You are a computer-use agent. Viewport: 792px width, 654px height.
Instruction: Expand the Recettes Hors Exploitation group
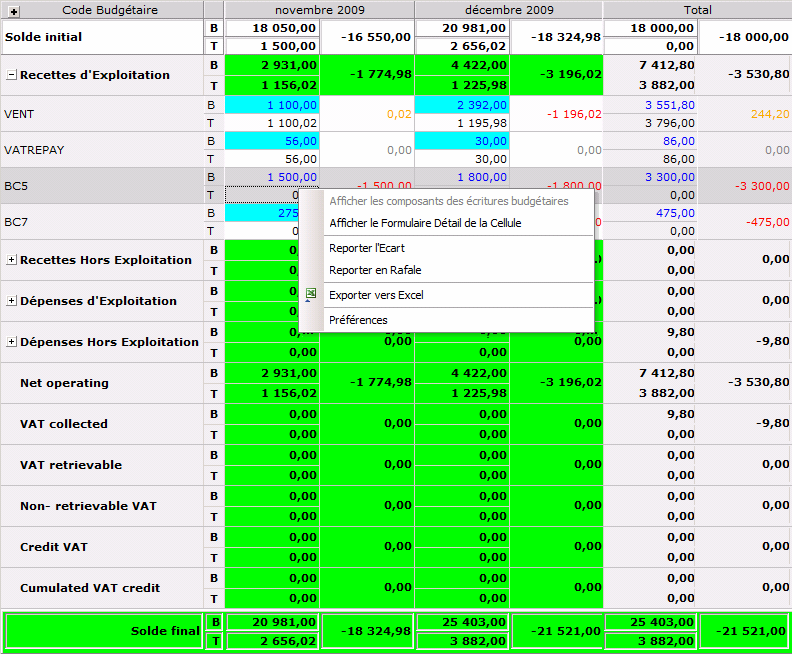[x=12, y=260]
